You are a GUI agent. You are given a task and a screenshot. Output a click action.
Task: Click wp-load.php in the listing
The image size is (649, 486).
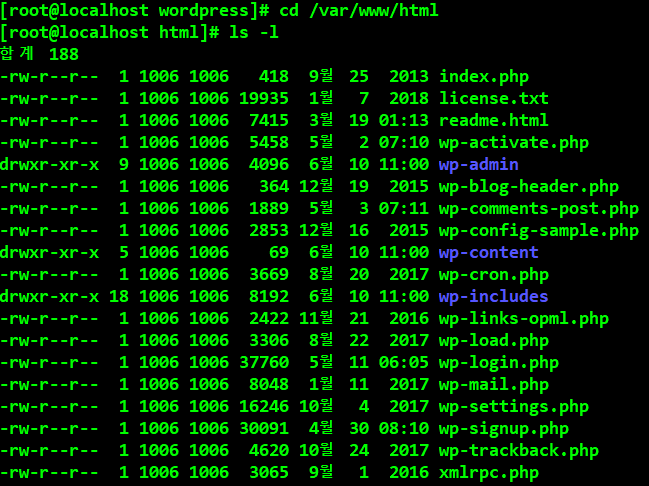coord(494,340)
